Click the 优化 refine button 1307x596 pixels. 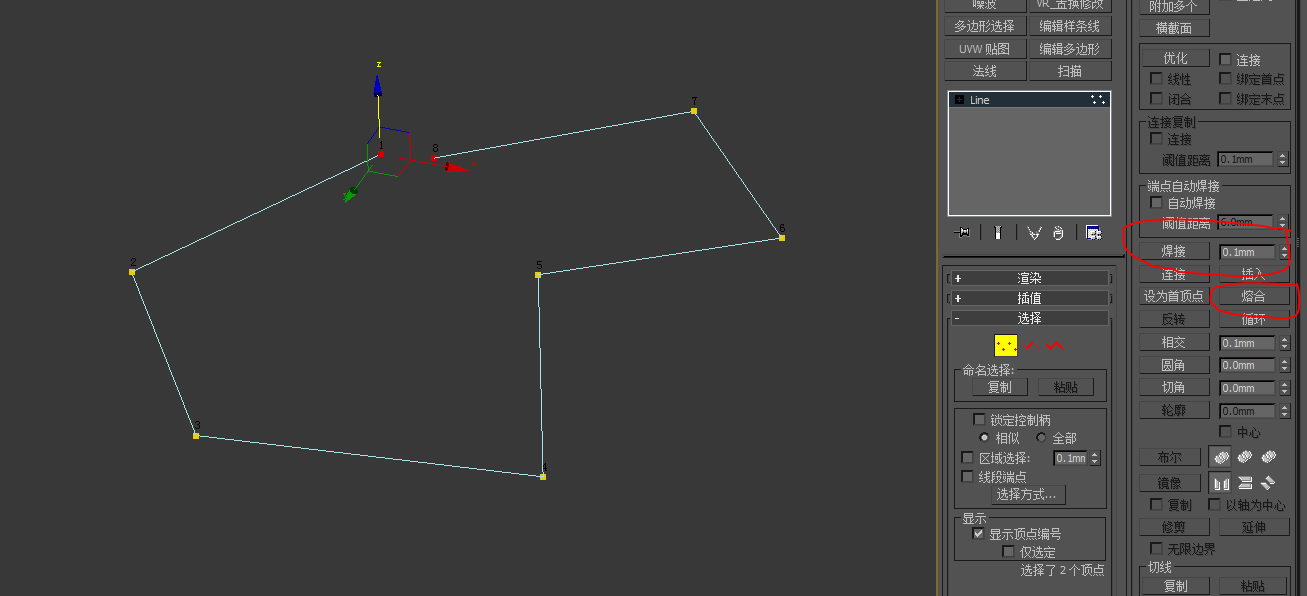(1174, 59)
